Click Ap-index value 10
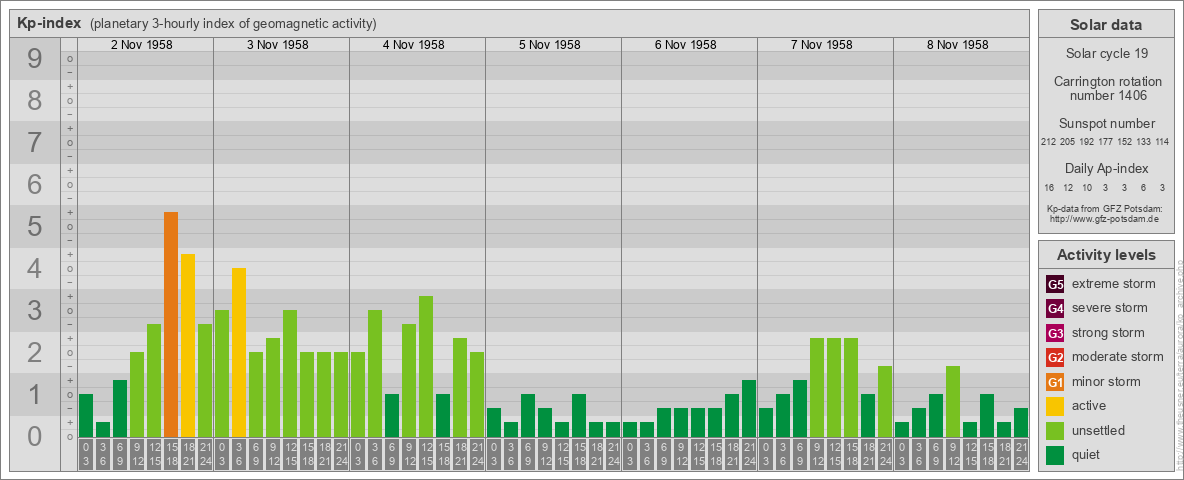Viewport: 1184px width, 480px height. coord(1087,187)
